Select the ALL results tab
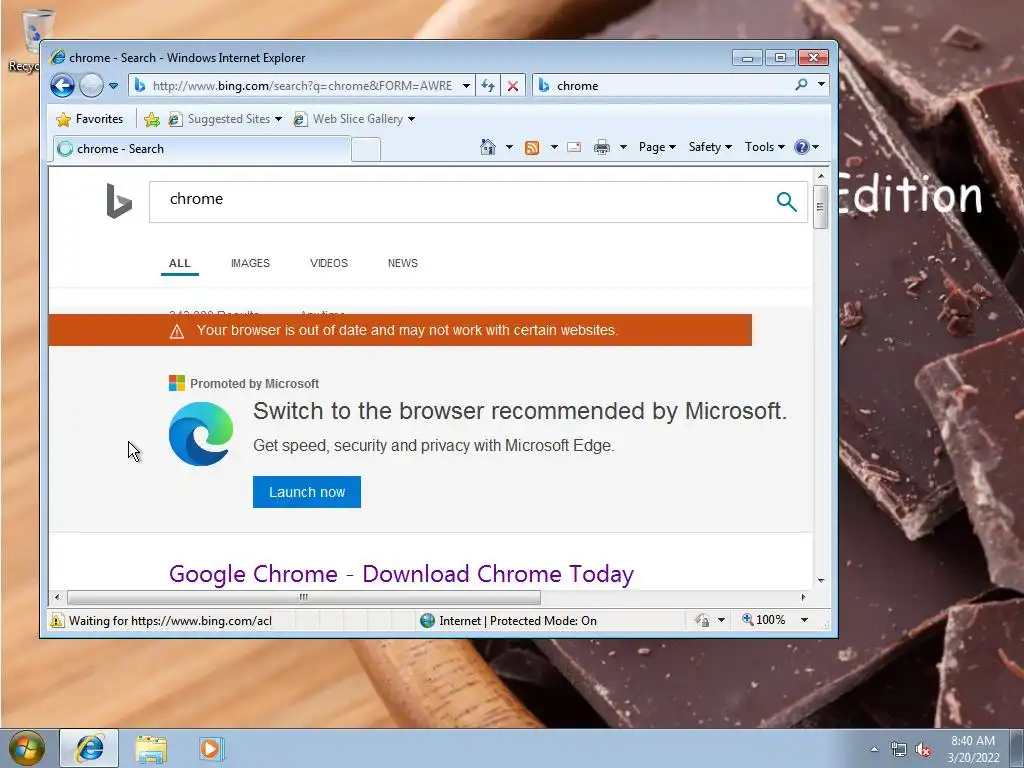This screenshot has width=1024, height=768. [180, 263]
